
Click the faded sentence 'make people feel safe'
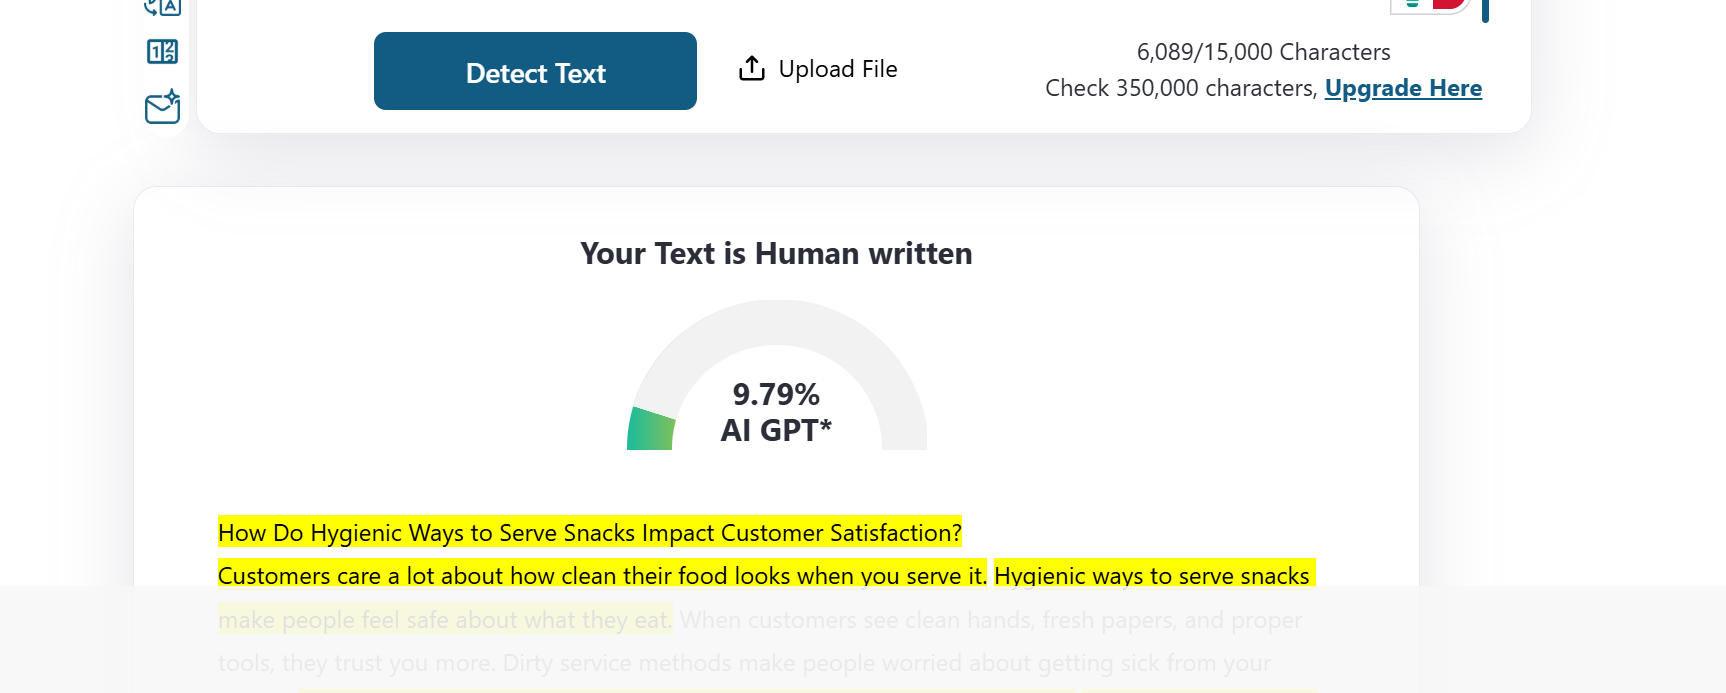(445, 620)
